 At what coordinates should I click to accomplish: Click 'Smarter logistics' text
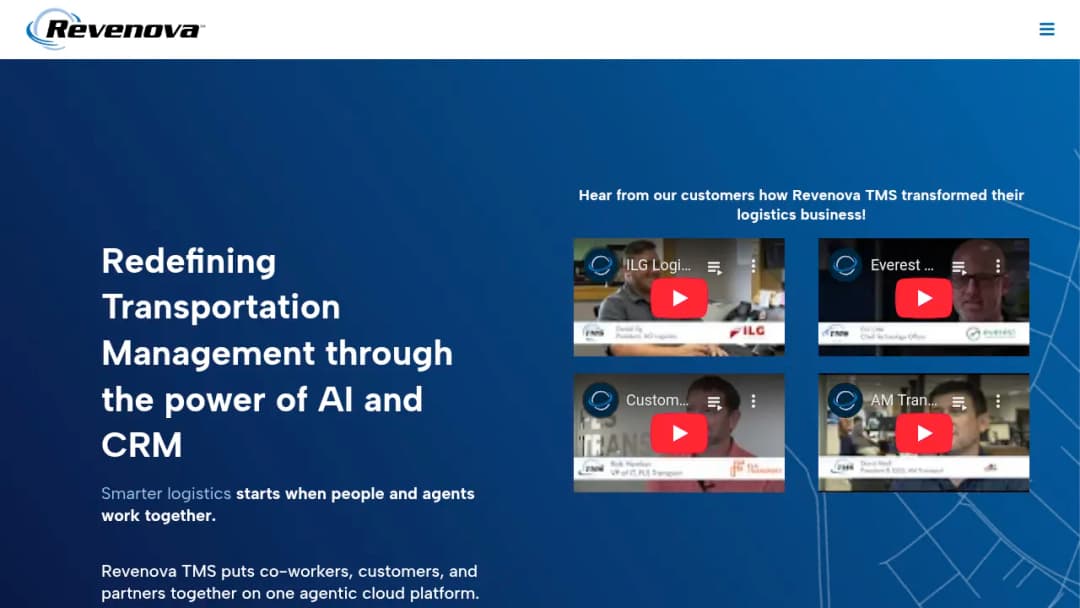[166, 494]
